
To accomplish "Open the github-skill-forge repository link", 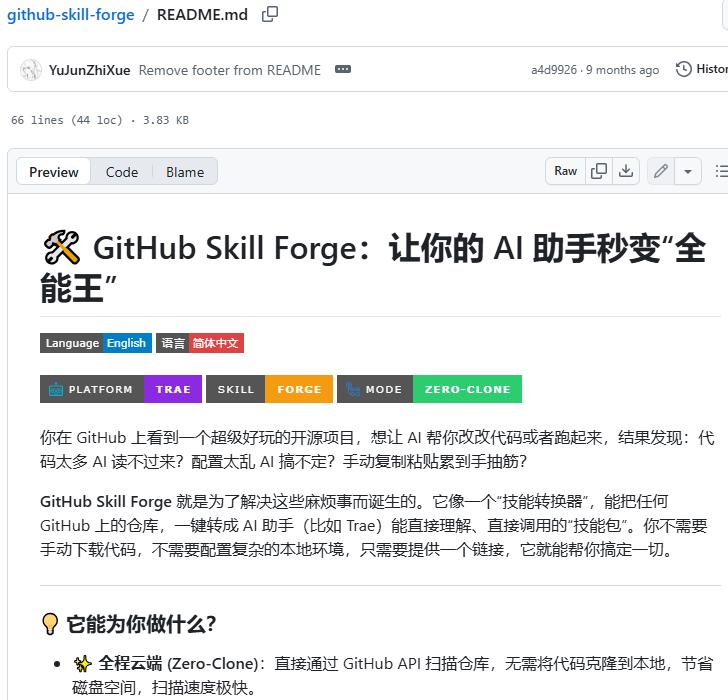I will coord(71,15).
